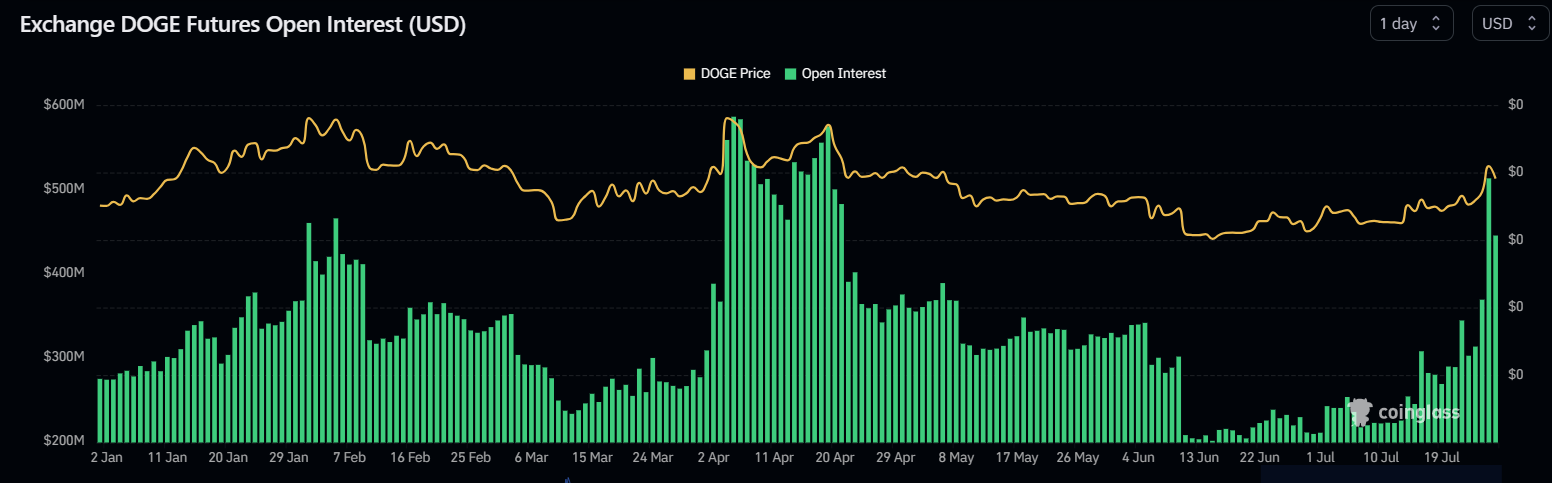This screenshot has height=483, width=1552.
Task: Open the USD currency dropdown
Action: (1509, 24)
